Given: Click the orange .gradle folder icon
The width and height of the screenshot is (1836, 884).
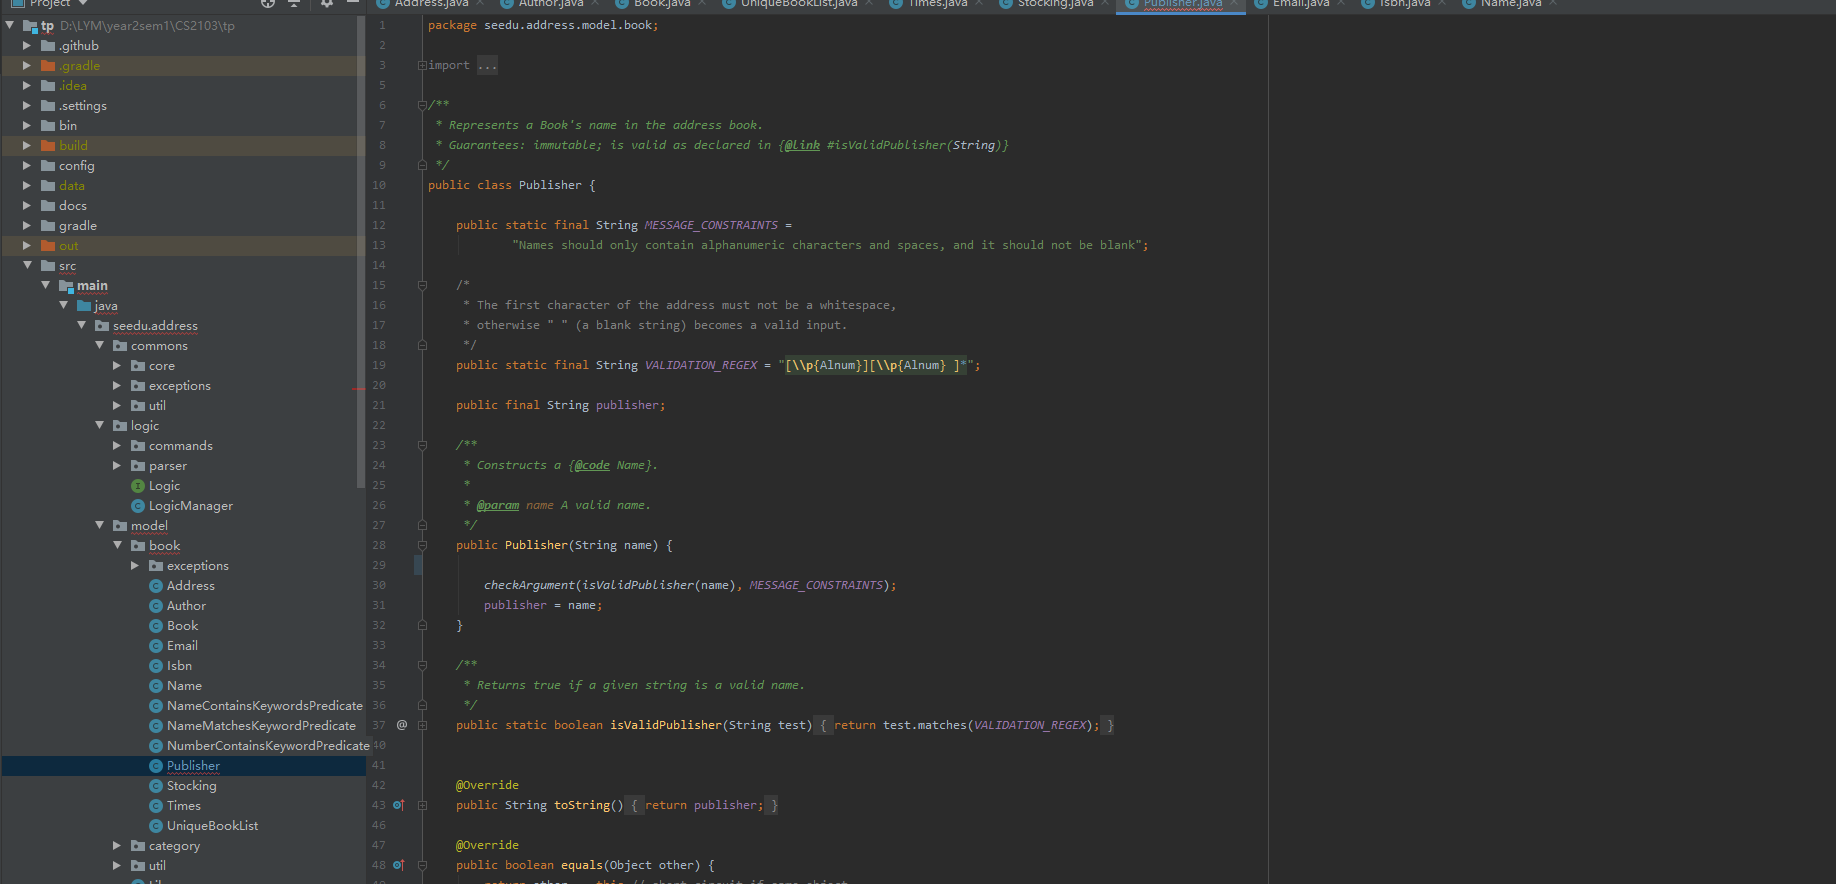Looking at the screenshot, I should tap(48, 66).
